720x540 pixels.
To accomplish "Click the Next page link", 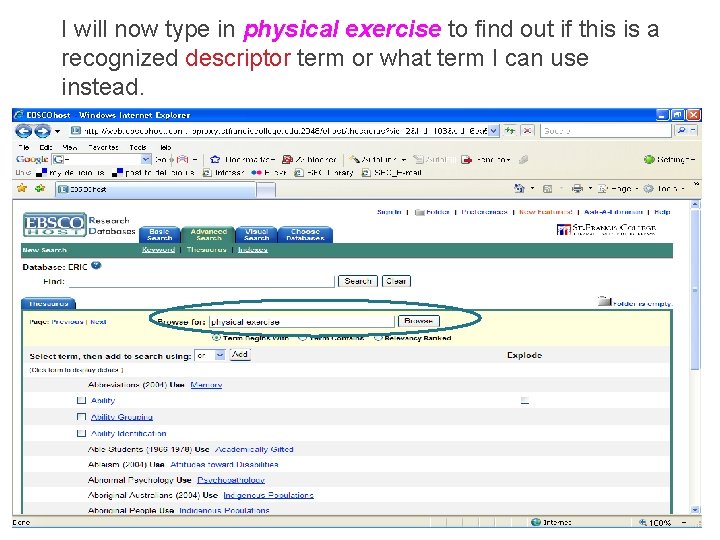I will click(x=98, y=322).
